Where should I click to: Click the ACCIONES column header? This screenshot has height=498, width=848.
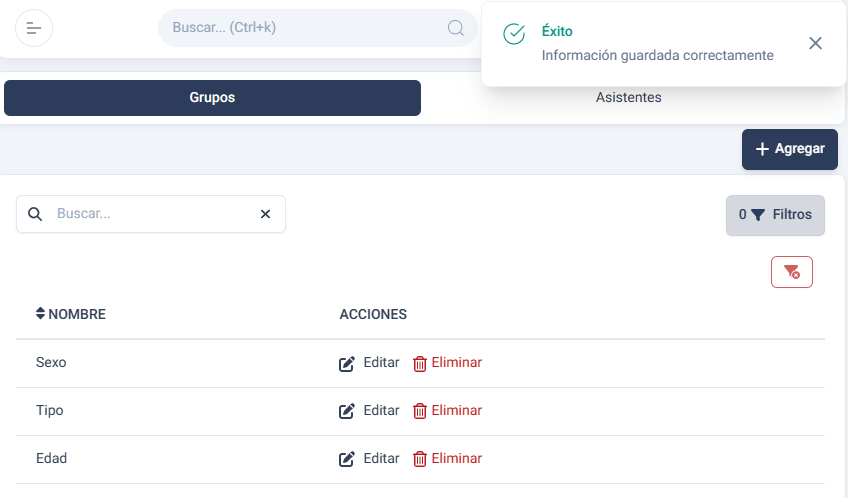373,314
